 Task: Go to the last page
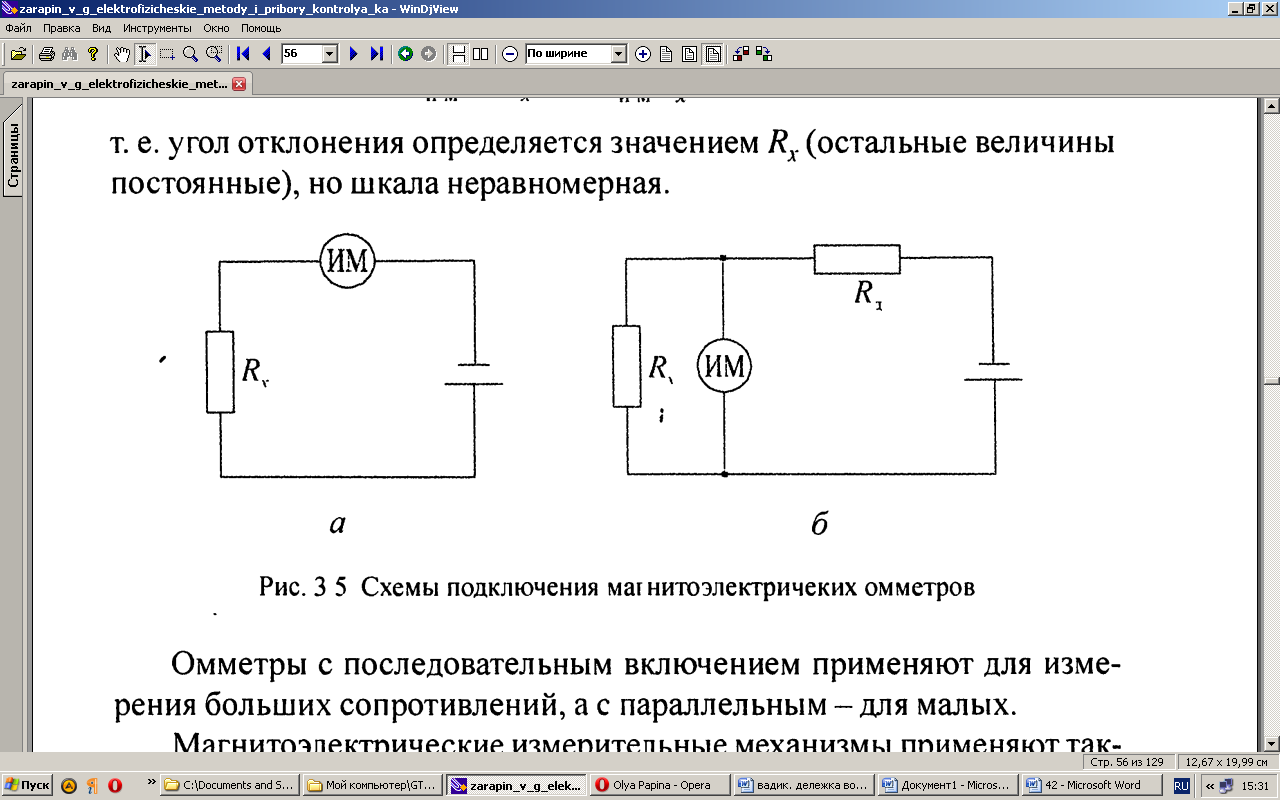[376, 54]
